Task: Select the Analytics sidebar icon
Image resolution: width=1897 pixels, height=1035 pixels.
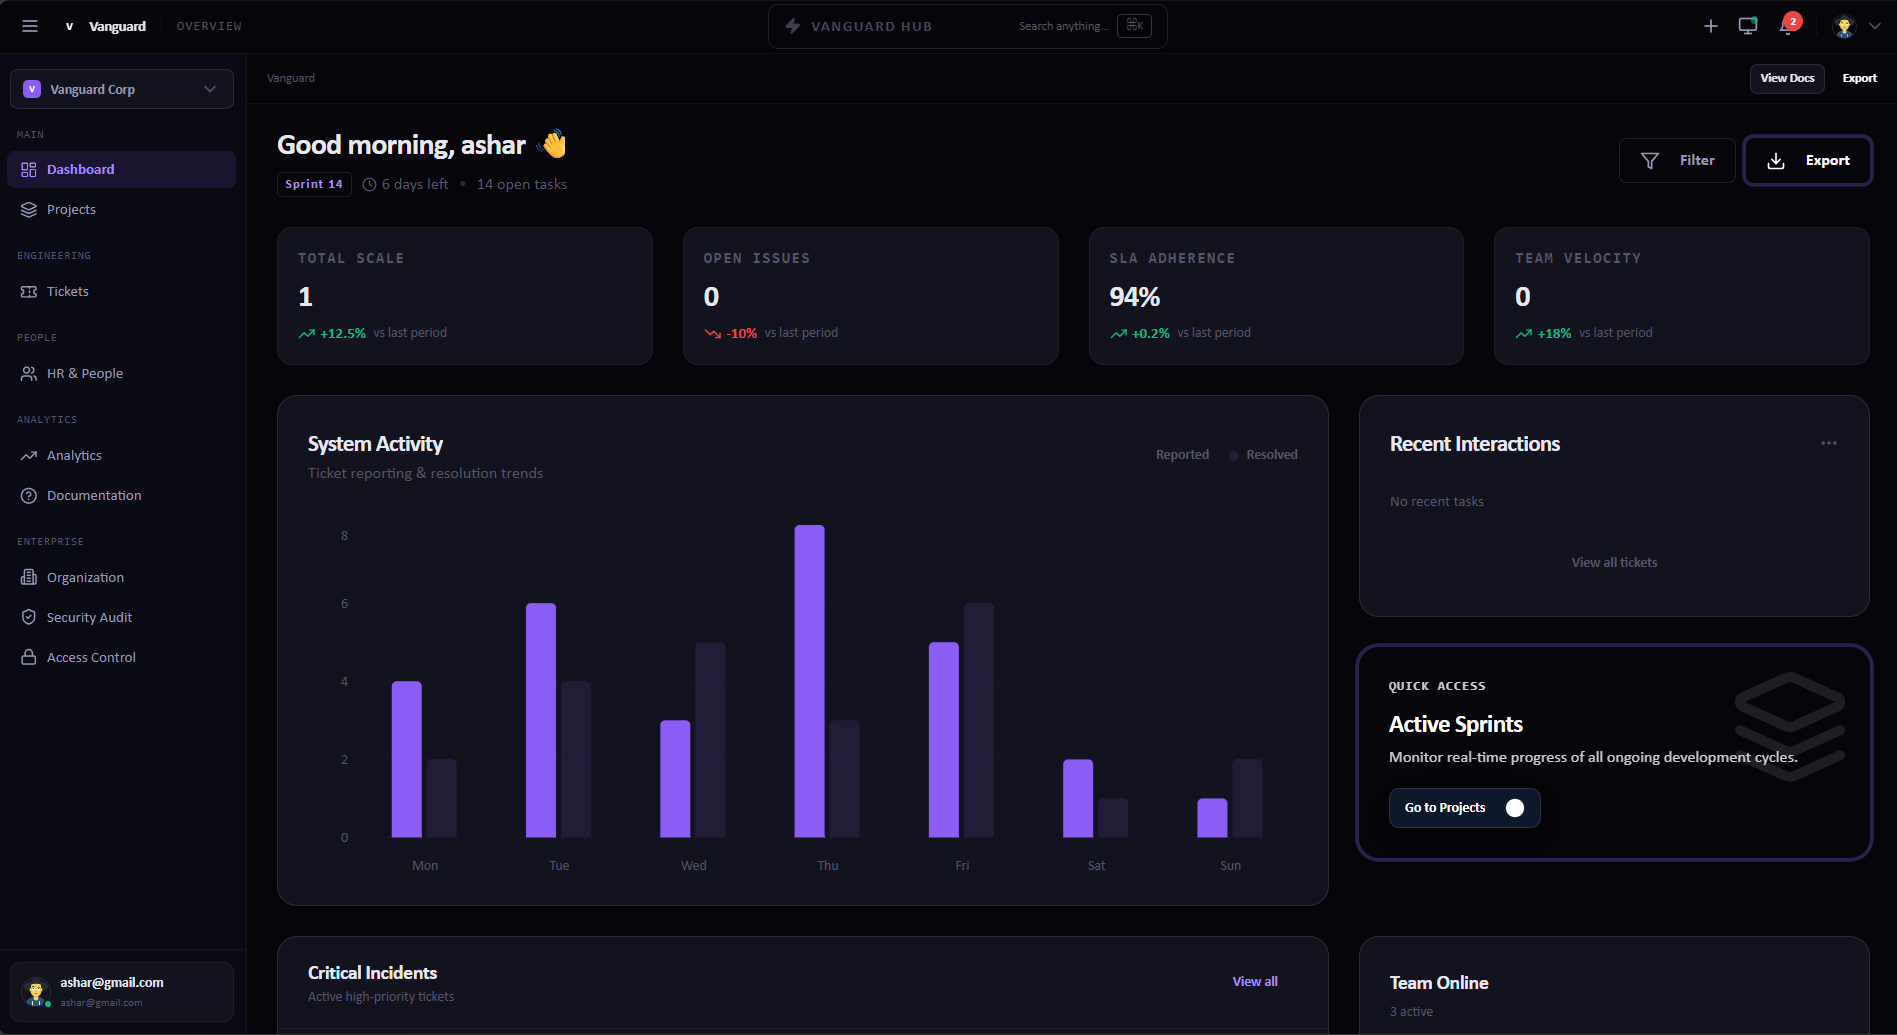Action: pos(27,455)
